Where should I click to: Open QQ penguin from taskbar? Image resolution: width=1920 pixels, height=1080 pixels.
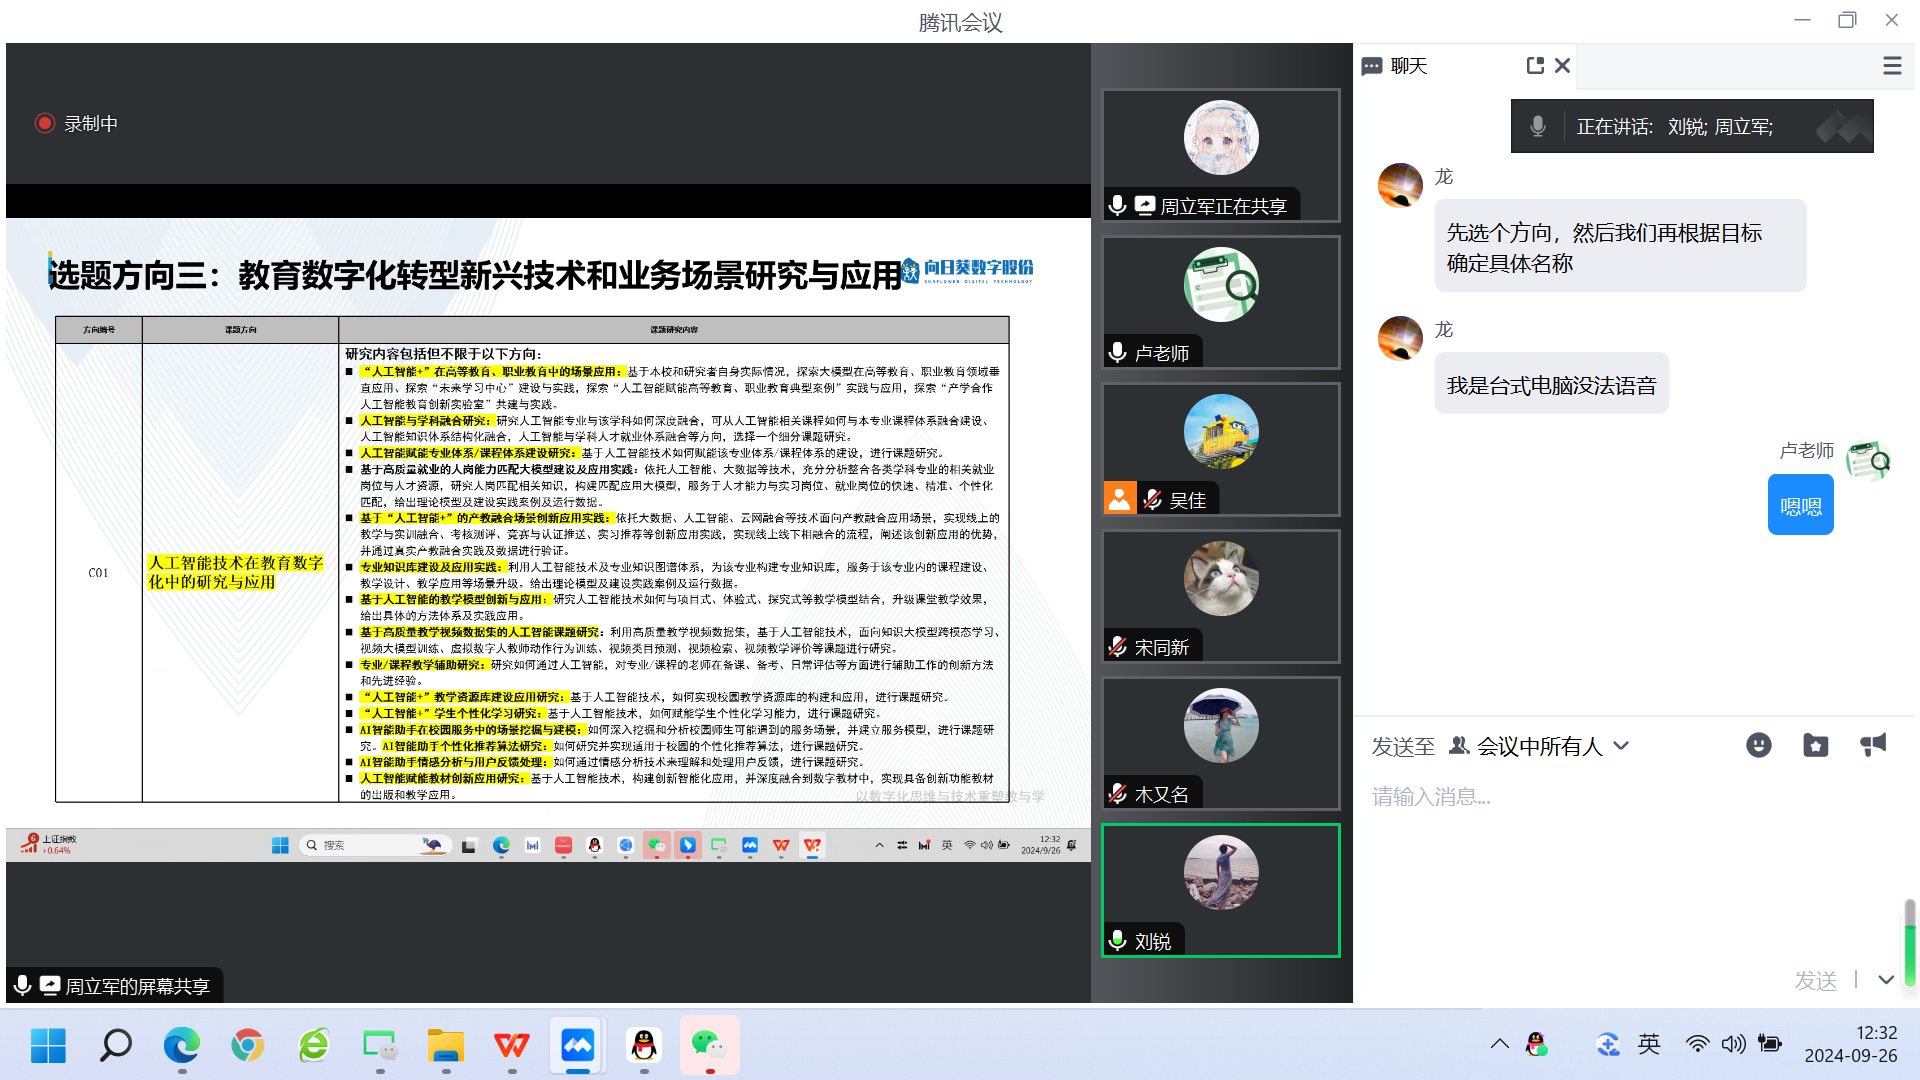643,1045
